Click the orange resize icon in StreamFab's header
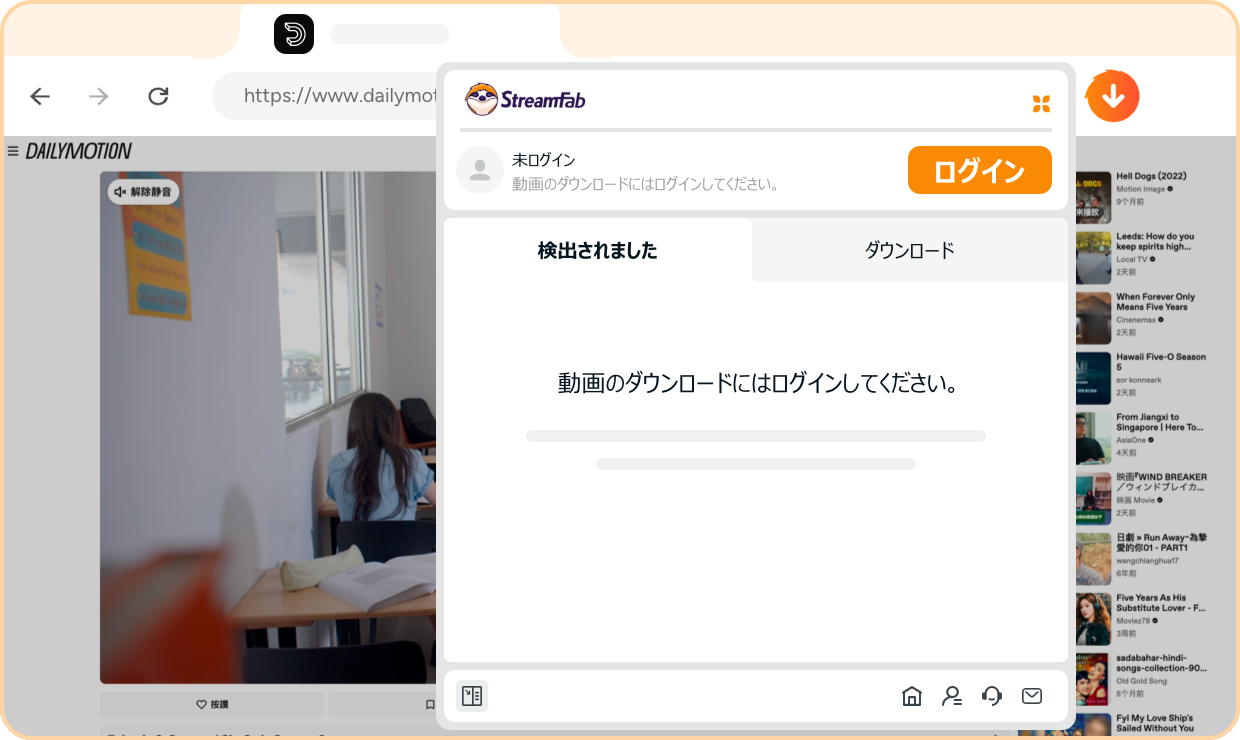This screenshot has height=740, width=1240. click(1041, 103)
